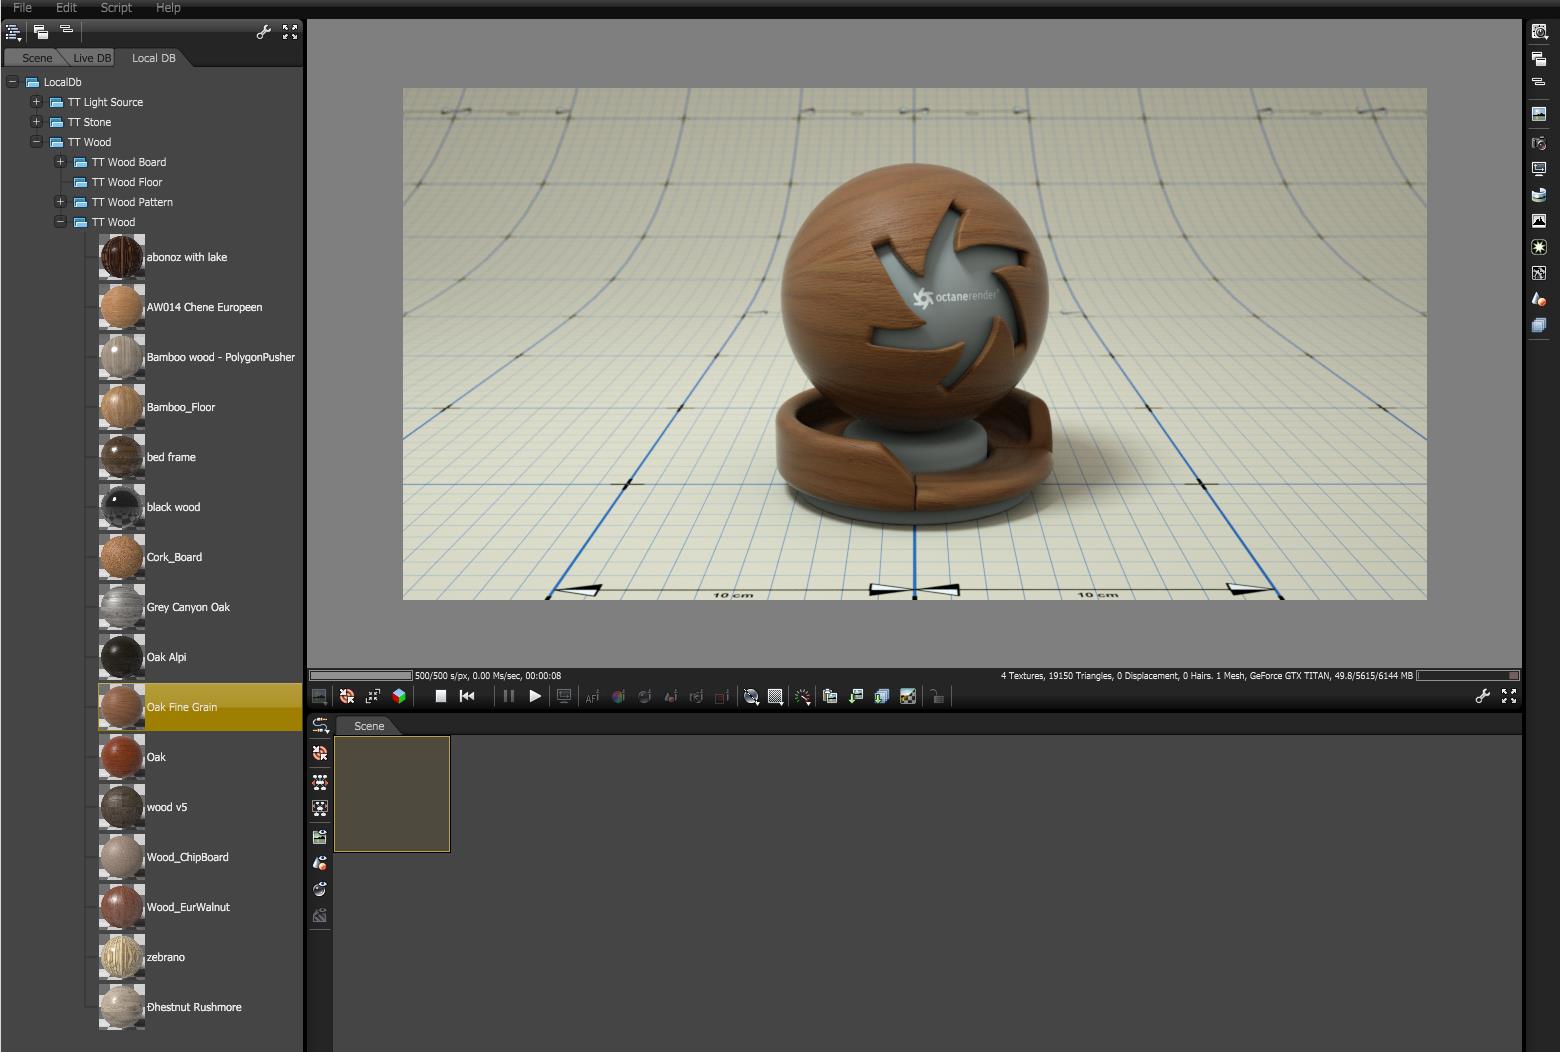The image size is (1560, 1052).
Task: Open post-processing icon in right sidebar
Action: (1539, 273)
